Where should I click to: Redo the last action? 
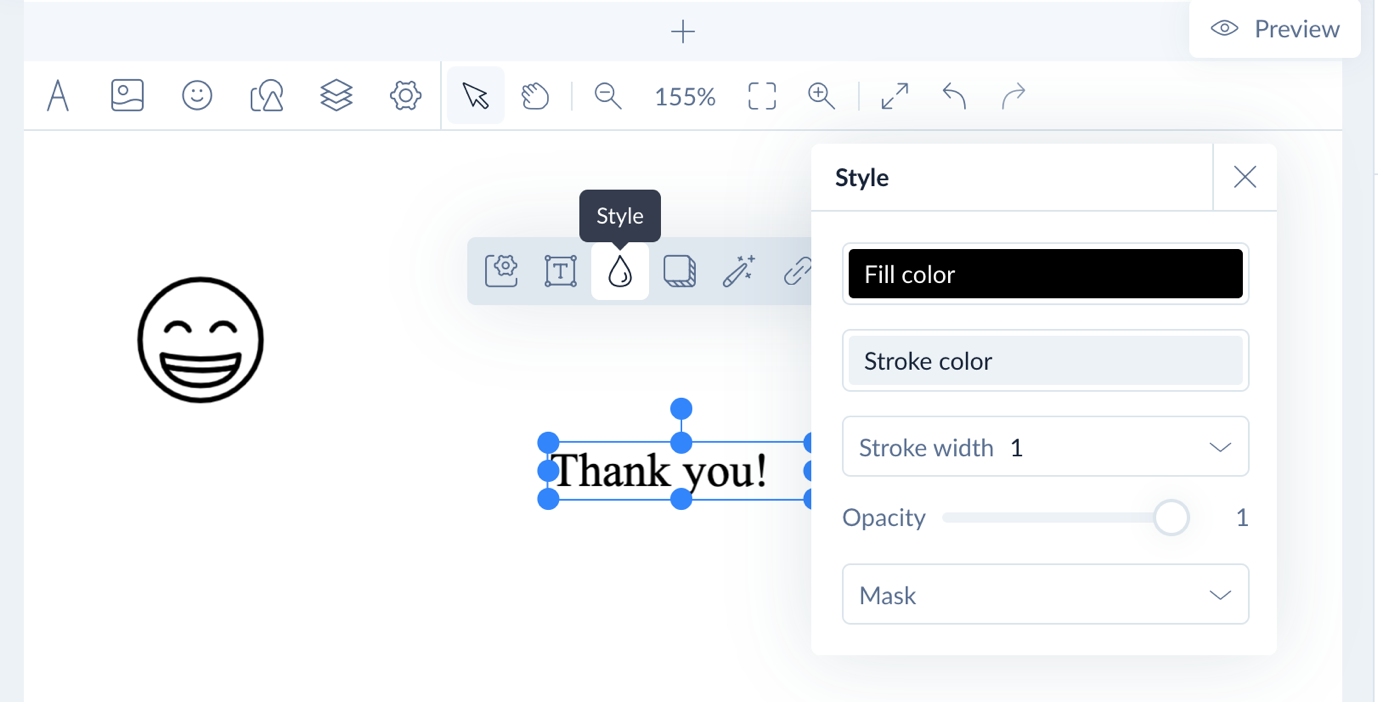click(x=1014, y=96)
